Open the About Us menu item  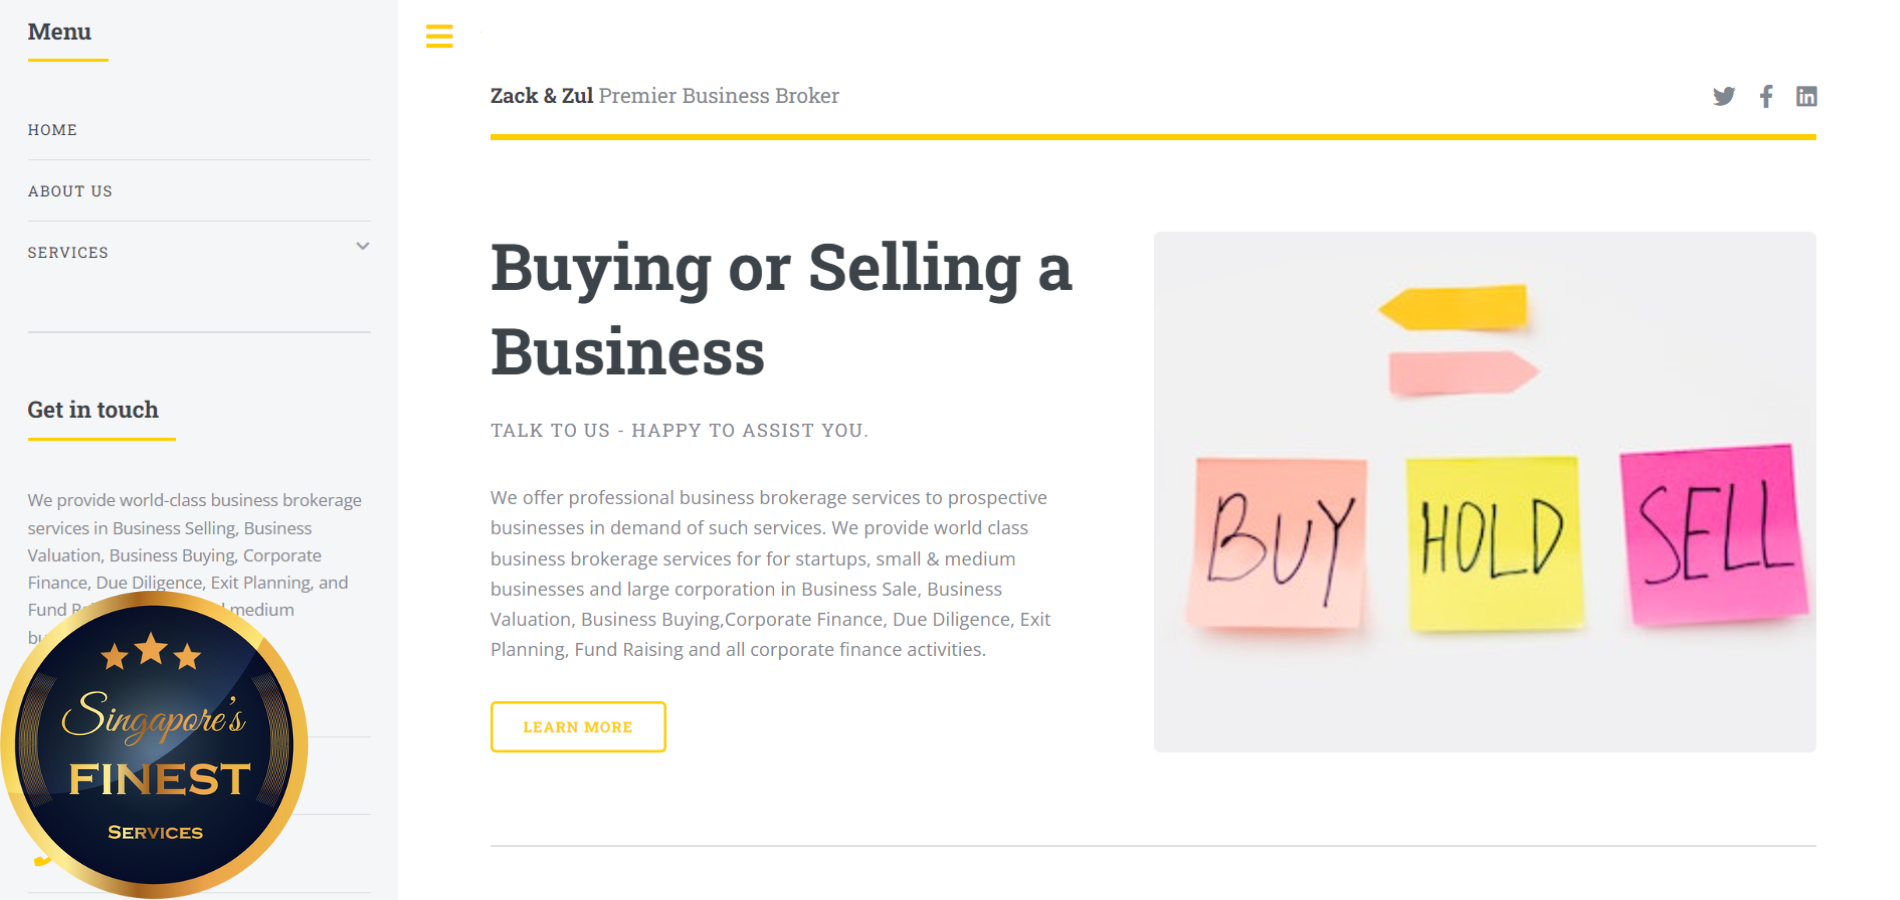tap(70, 191)
